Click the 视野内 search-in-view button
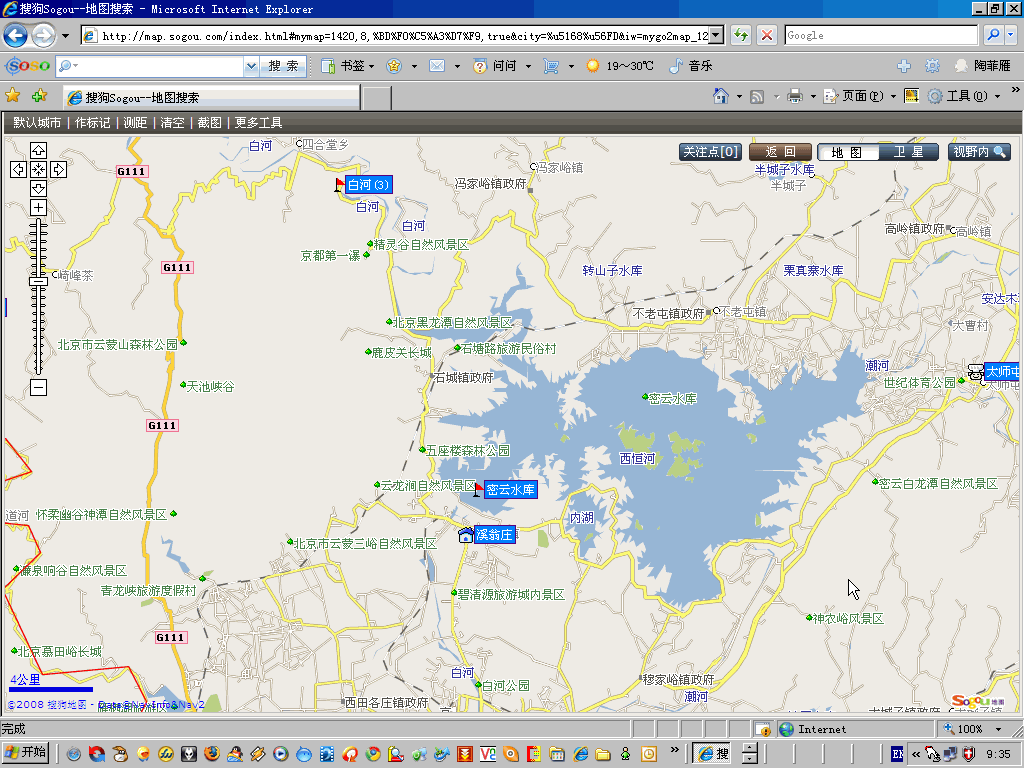The width and height of the screenshot is (1024, 768). (979, 152)
